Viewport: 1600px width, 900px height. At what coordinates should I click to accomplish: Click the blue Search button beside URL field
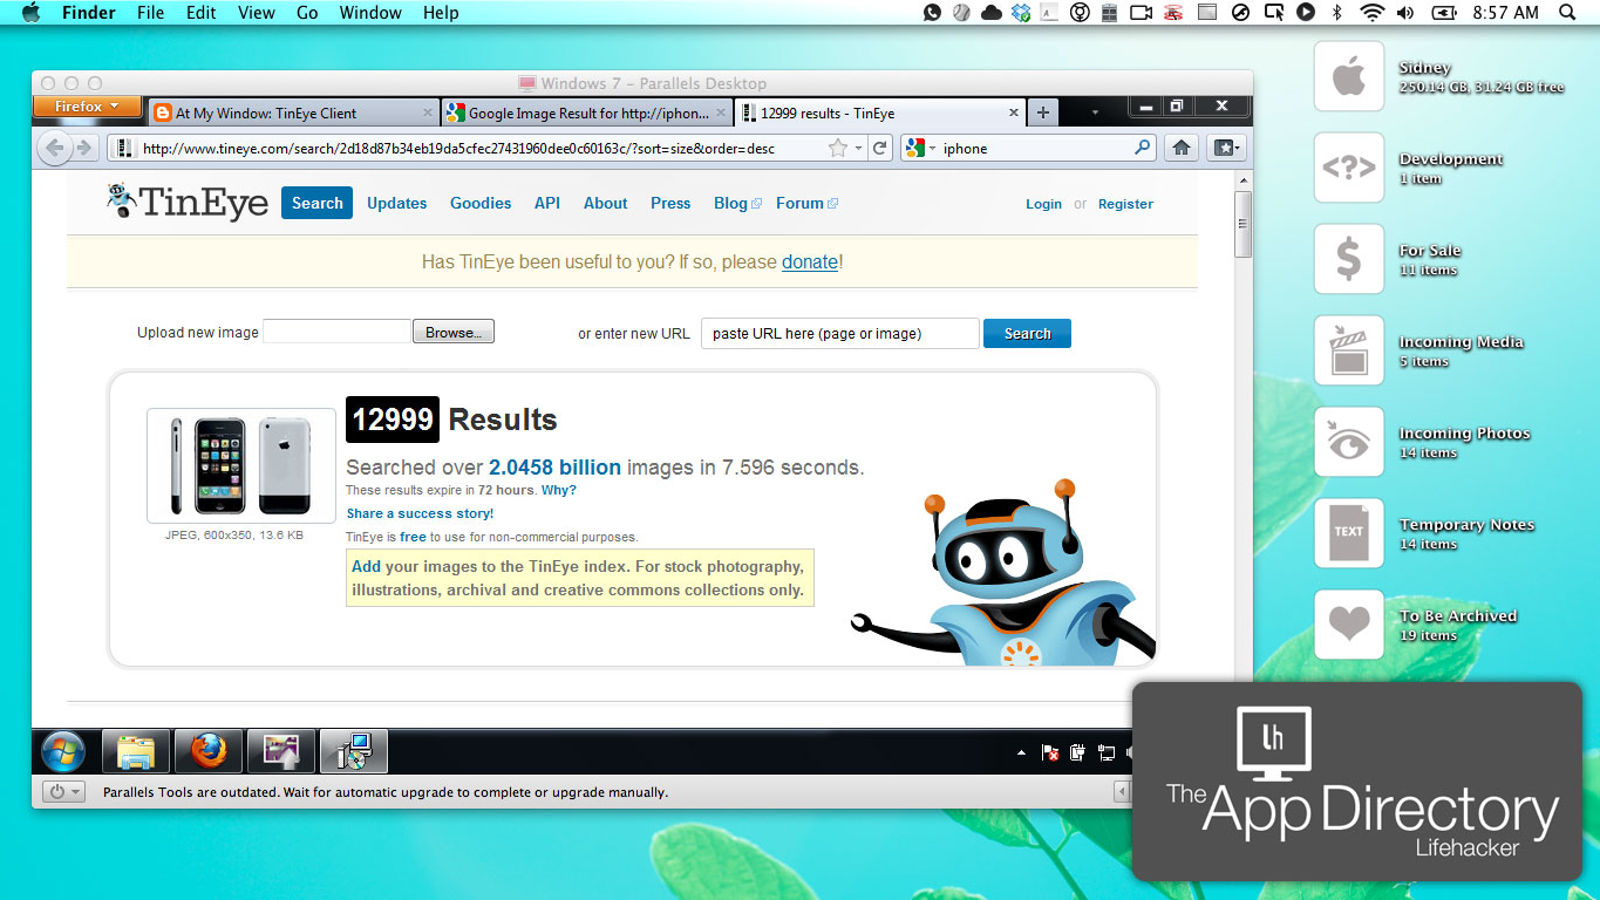coord(1027,333)
